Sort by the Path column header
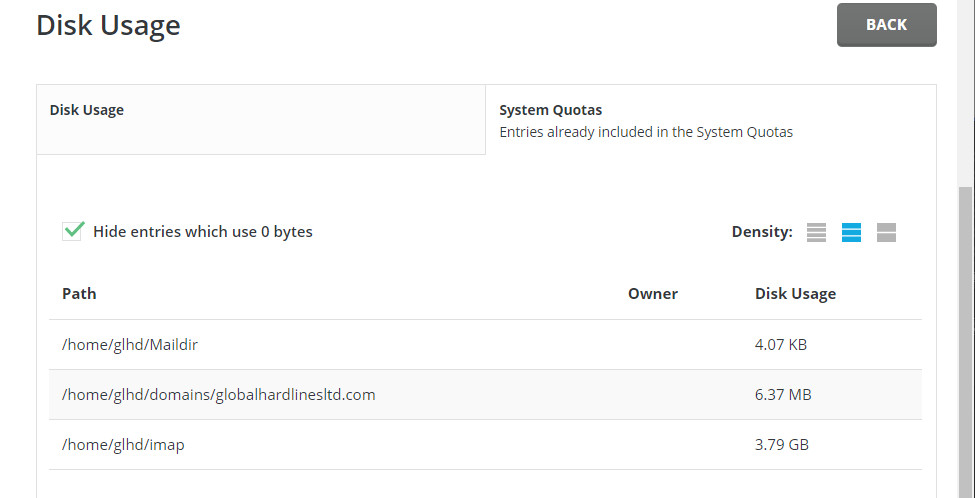The height and width of the screenshot is (498, 975). click(x=79, y=294)
